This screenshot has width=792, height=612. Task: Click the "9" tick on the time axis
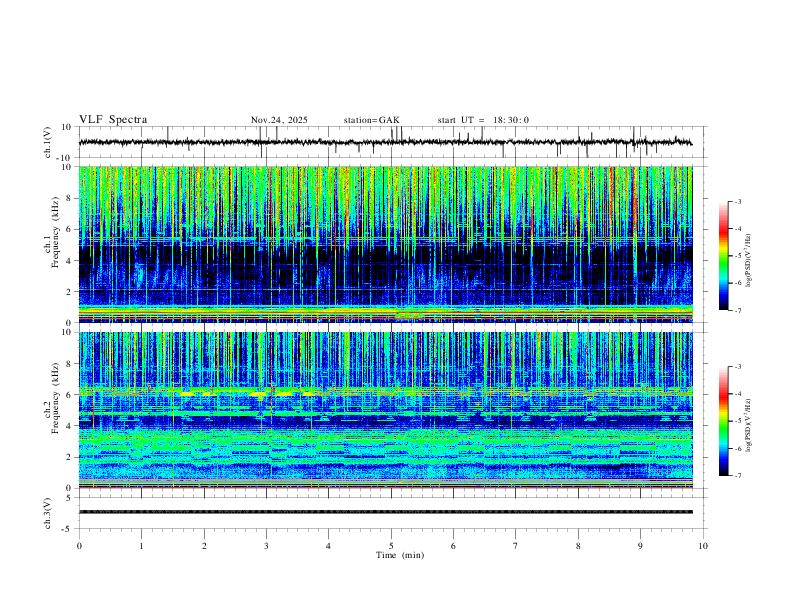(640, 546)
